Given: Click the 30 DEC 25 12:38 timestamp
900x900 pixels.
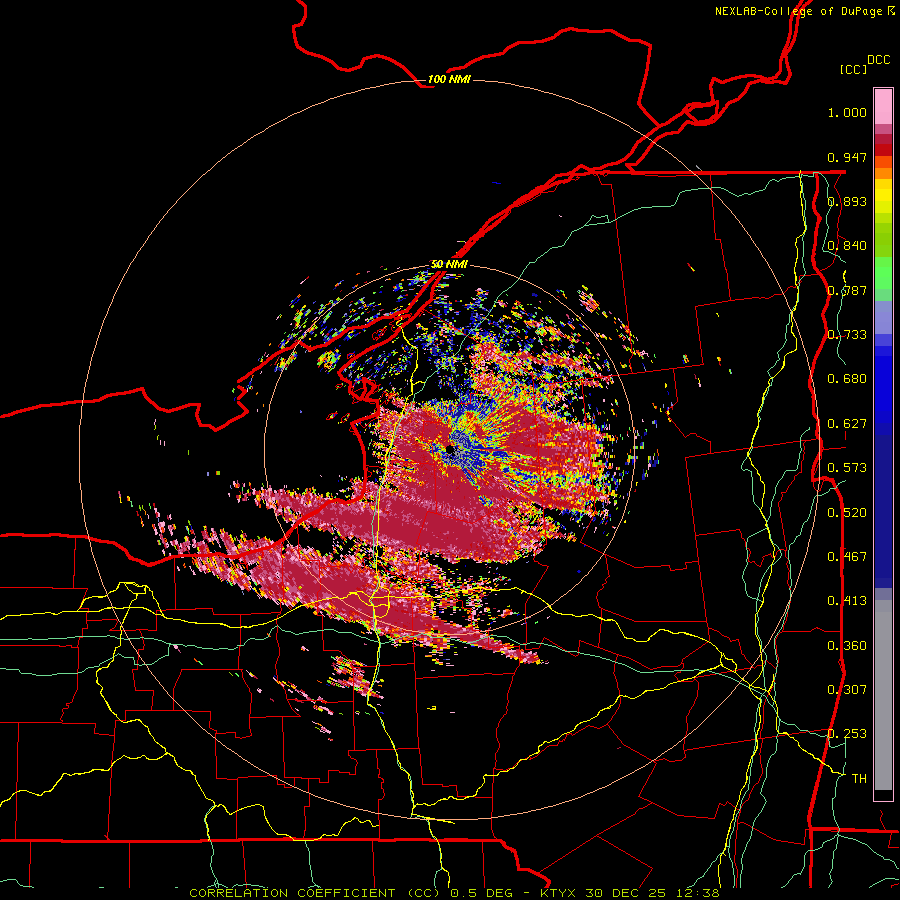Looking at the screenshot, I should point(653,893).
